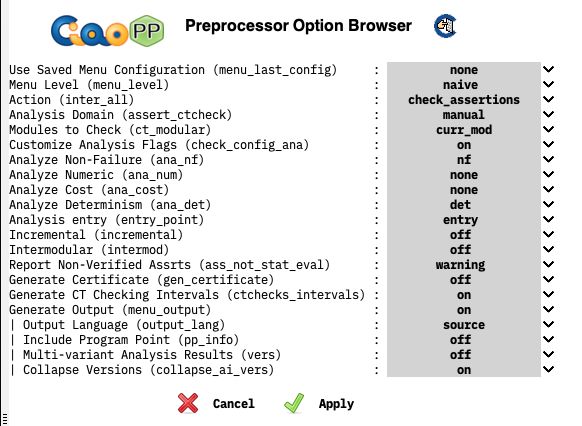This screenshot has width=582, height=426.
Task: Click the chevron arrow for Analyze Cost
Action: point(548,189)
